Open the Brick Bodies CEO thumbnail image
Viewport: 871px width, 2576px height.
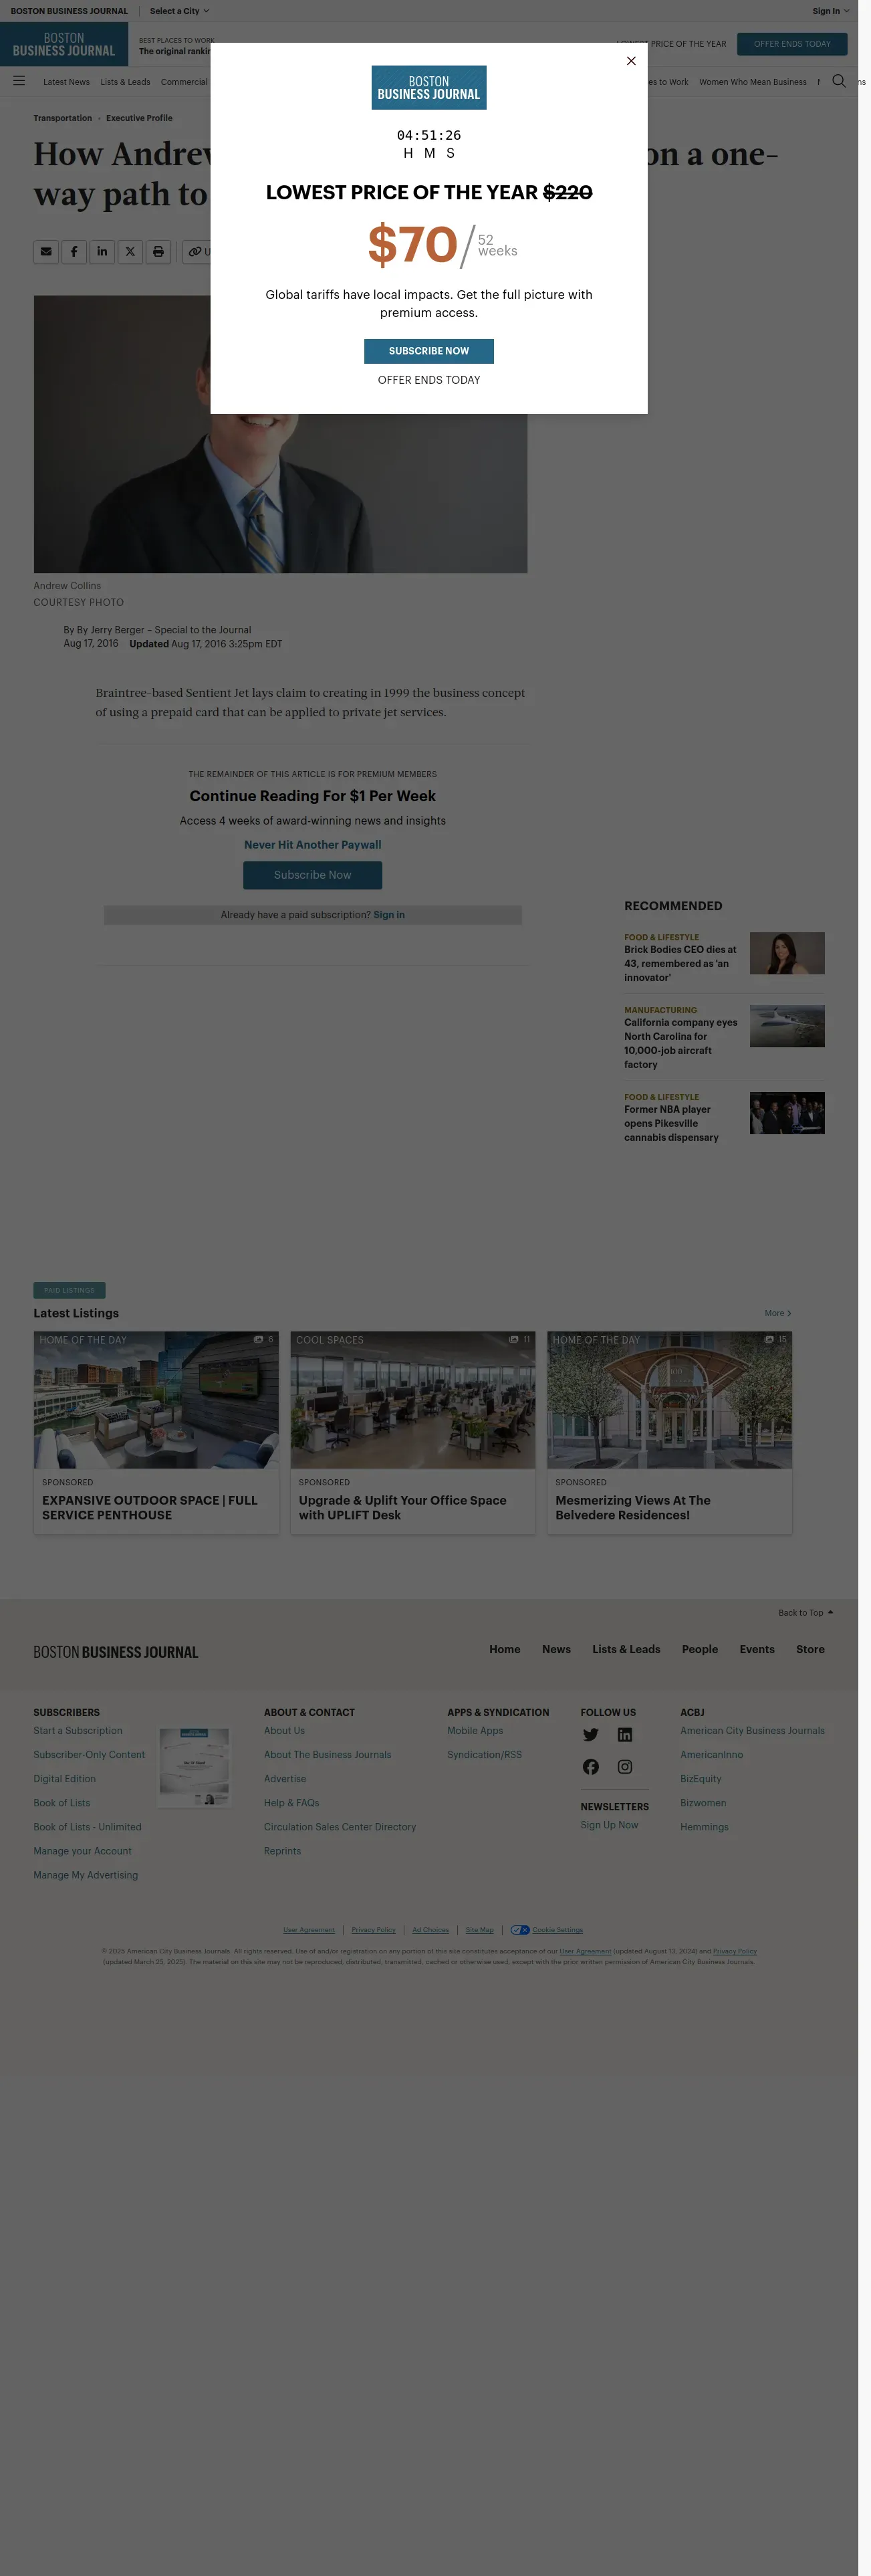(787, 953)
